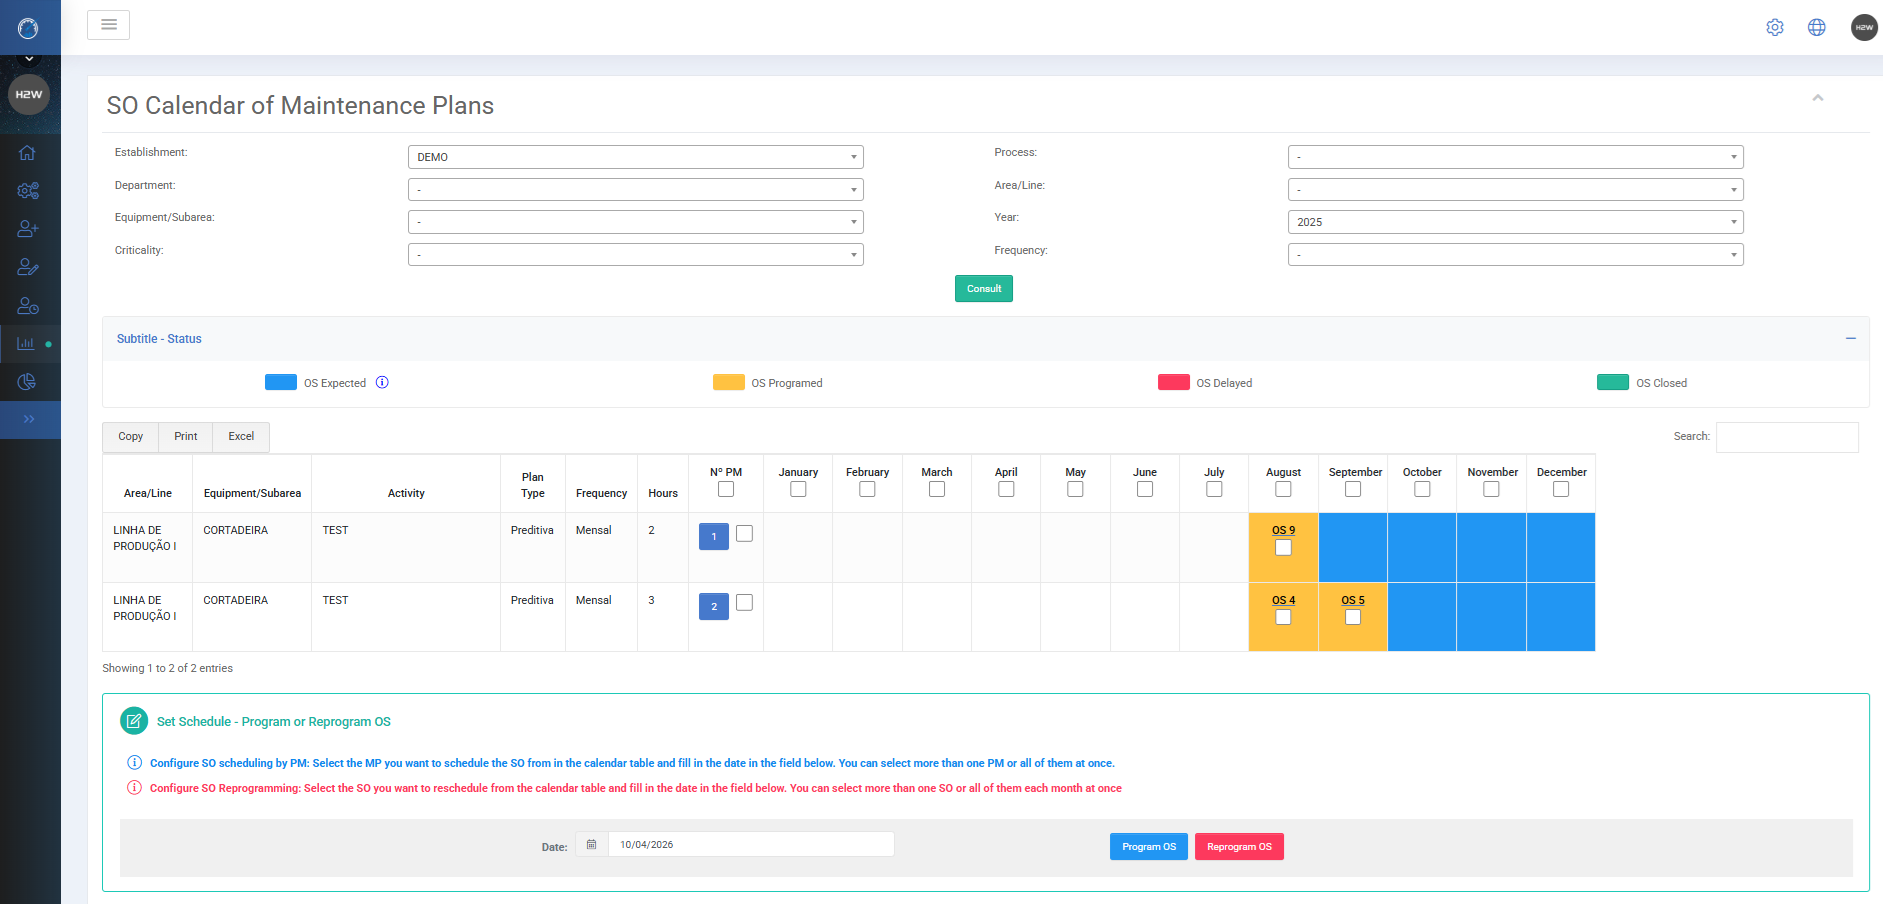1883x904 pixels.
Task: Check the August column header checkbox
Action: click(1283, 488)
